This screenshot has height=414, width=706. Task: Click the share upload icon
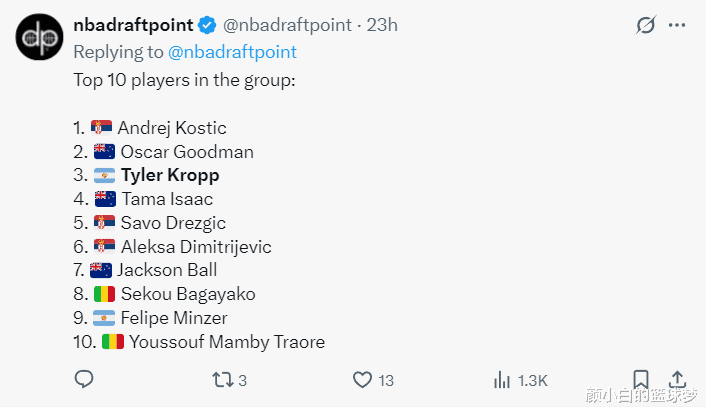pos(677,379)
